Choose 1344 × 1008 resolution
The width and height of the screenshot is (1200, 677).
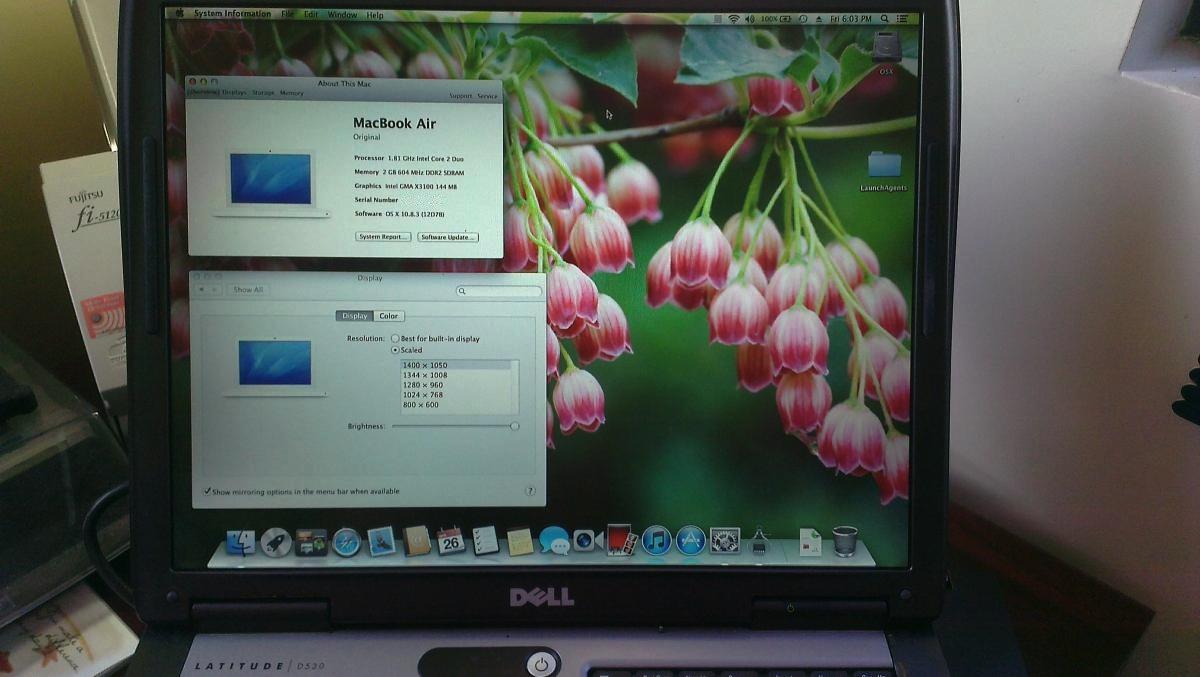click(456, 375)
